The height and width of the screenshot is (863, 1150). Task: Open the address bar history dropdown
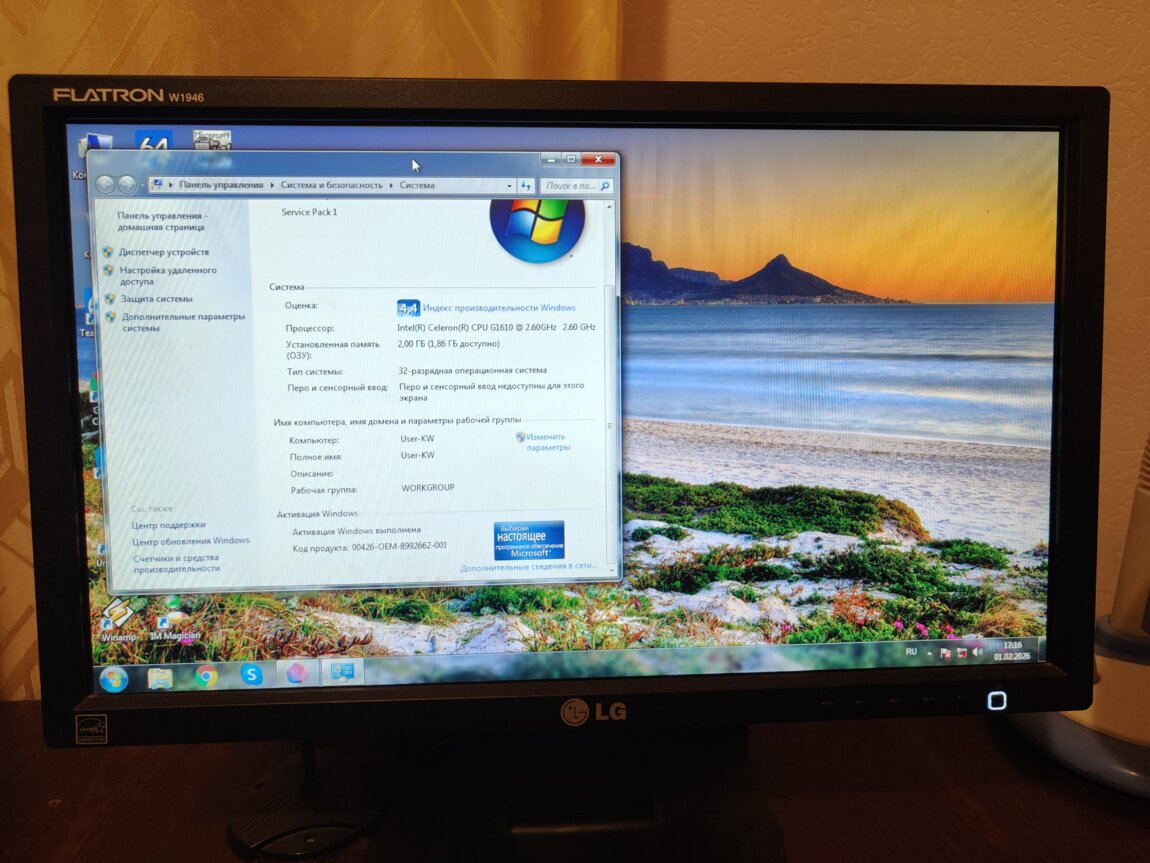point(509,186)
